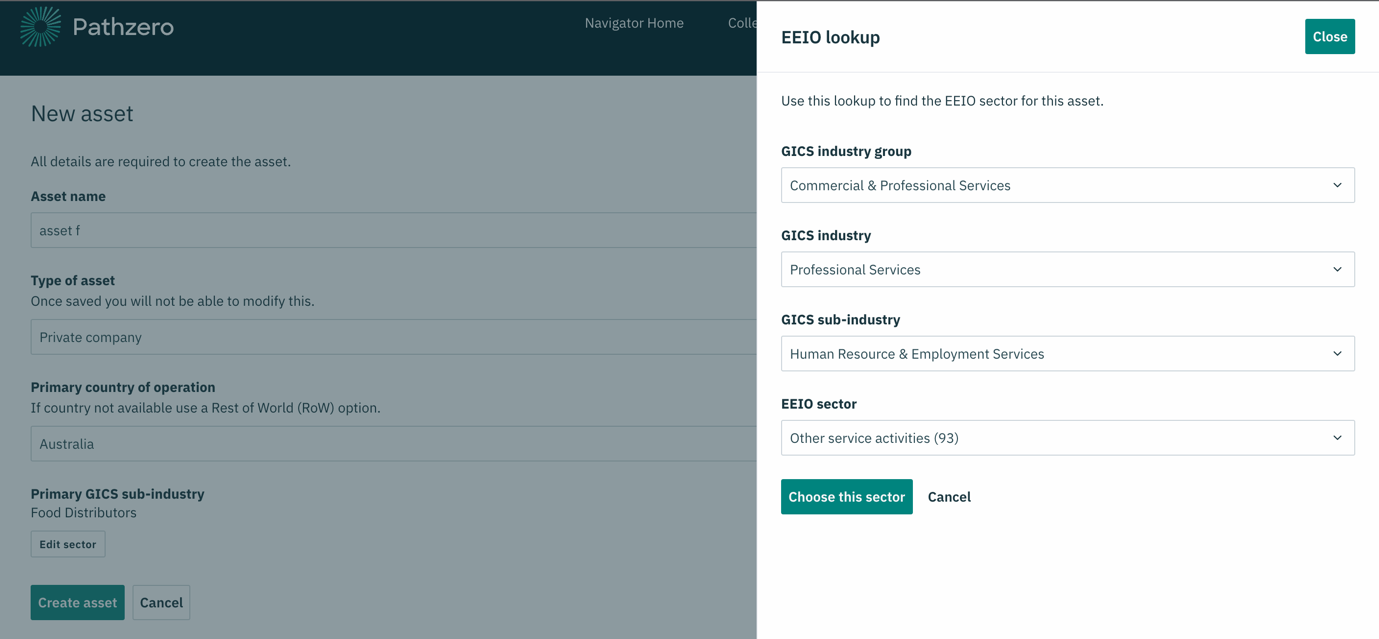Click the "GICS sub-industry" field label
Viewport: 1379px width, 639px height.
pyautogui.click(x=840, y=320)
